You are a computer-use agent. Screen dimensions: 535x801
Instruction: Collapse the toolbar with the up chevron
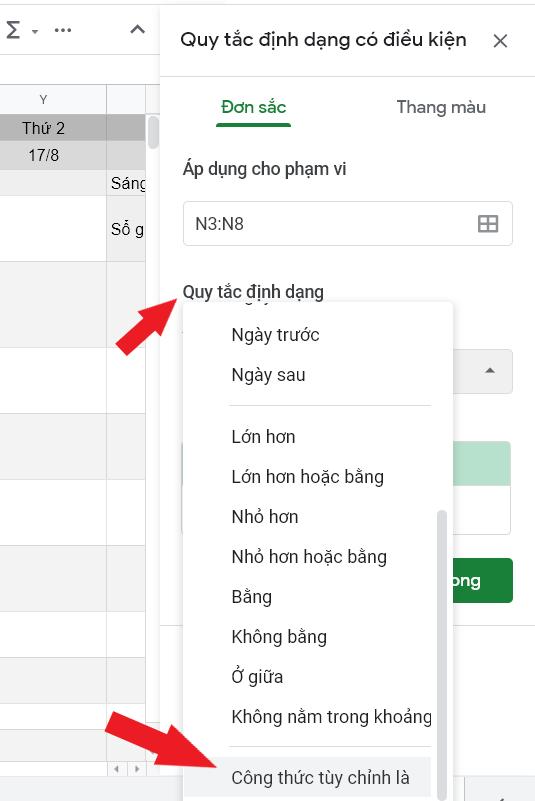pyautogui.click(x=137, y=30)
